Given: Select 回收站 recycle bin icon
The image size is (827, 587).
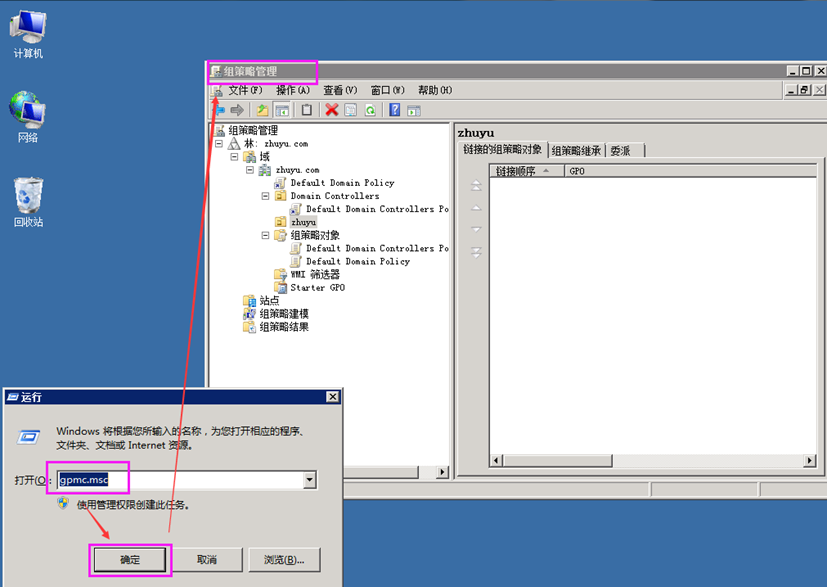Looking at the screenshot, I should click(28, 202).
